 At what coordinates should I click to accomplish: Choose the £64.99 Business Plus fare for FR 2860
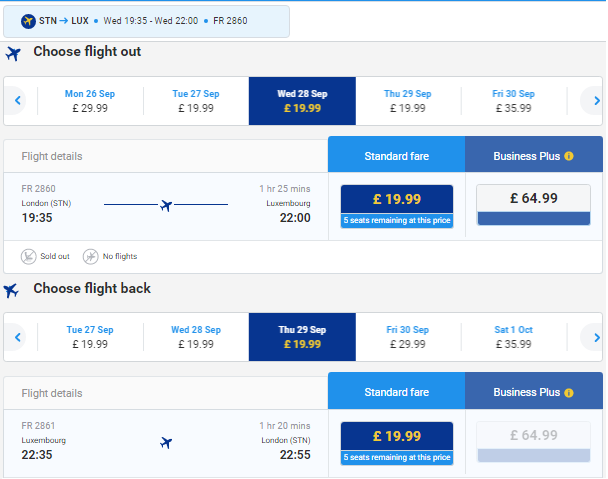pos(534,205)
